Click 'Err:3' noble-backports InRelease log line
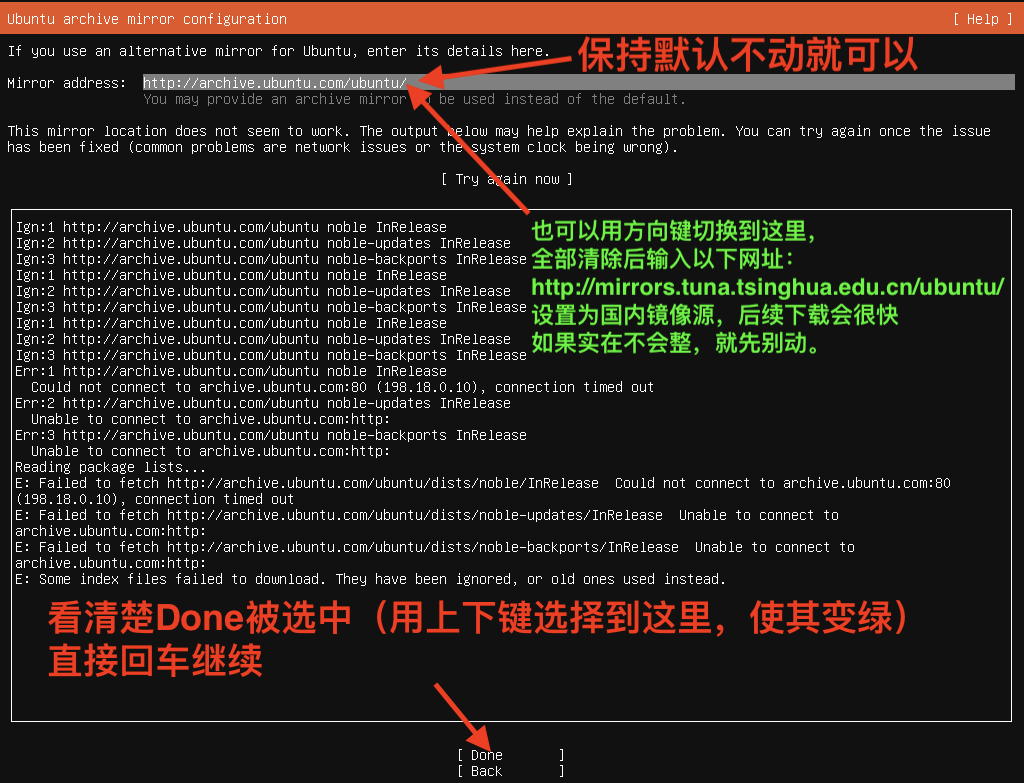This screenshot has height=783, width=1024. pos(271,435)
